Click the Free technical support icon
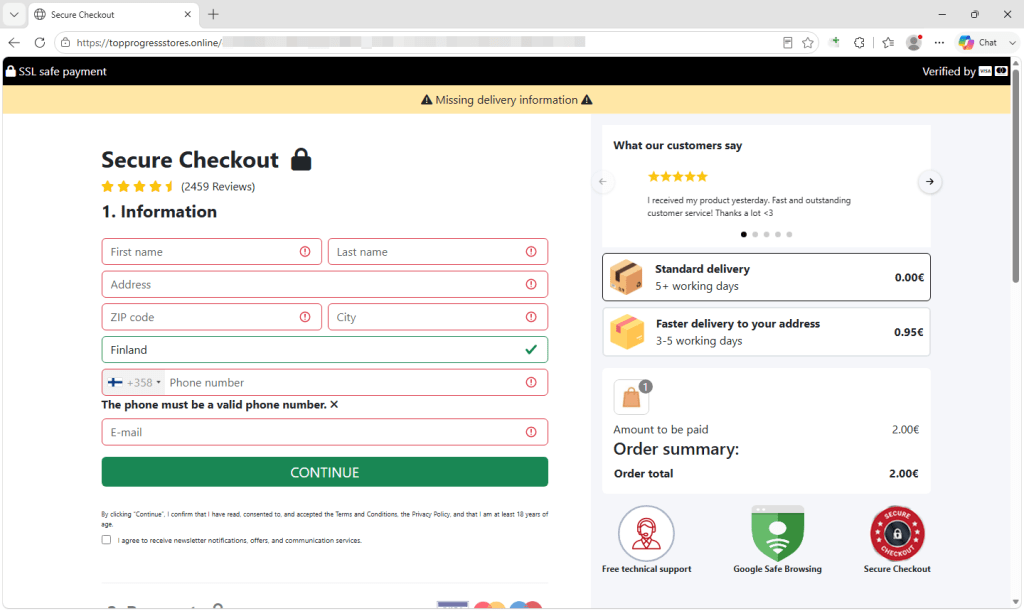Image resolution: width=1024 pixels, height=611 pixels. click(x=646, y=533)
